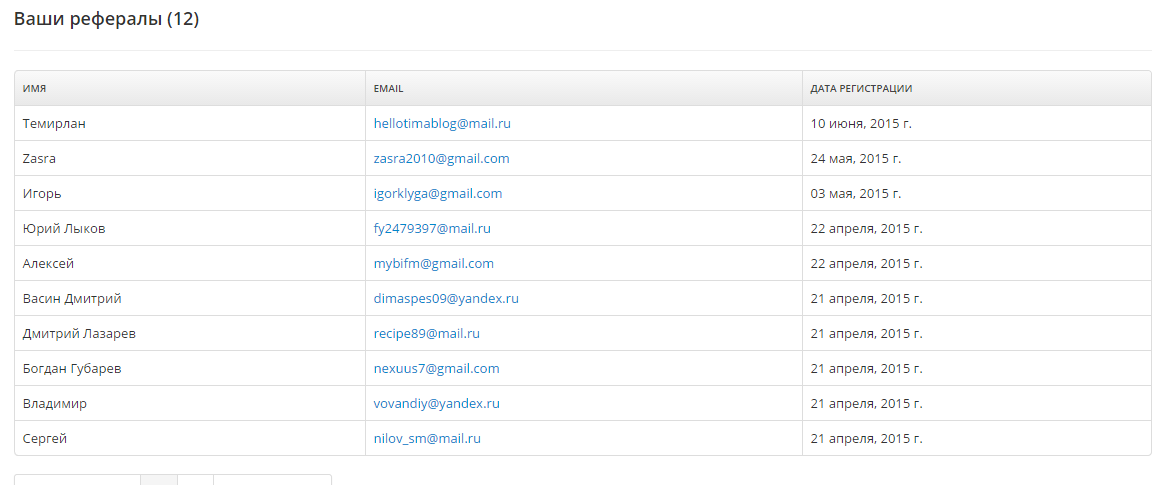
Task: Select the name Дмитрий Лазарев
Action: point(79,333)
